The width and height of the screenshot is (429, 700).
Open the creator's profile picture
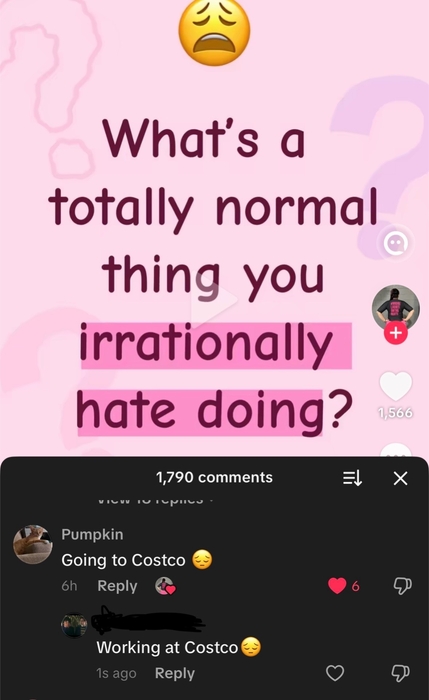[396, 308]
